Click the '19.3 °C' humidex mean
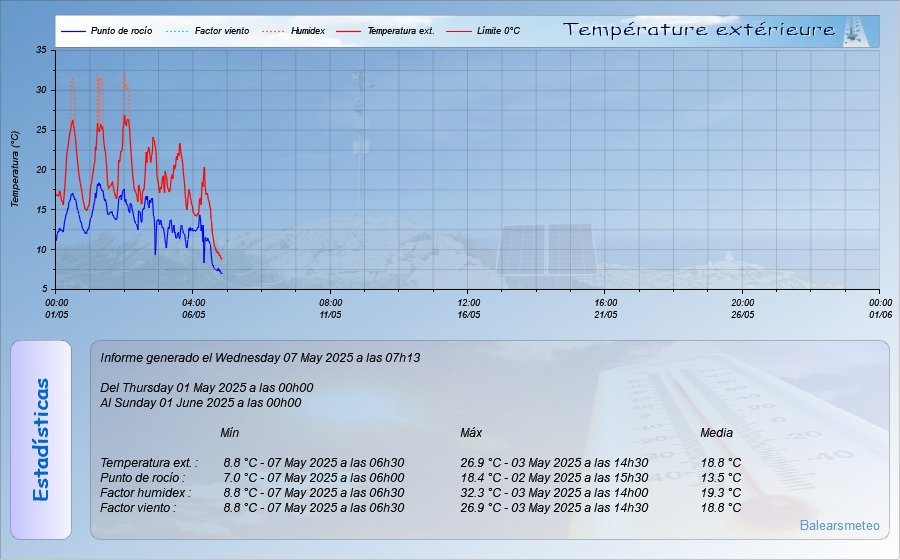 (721, 492)
